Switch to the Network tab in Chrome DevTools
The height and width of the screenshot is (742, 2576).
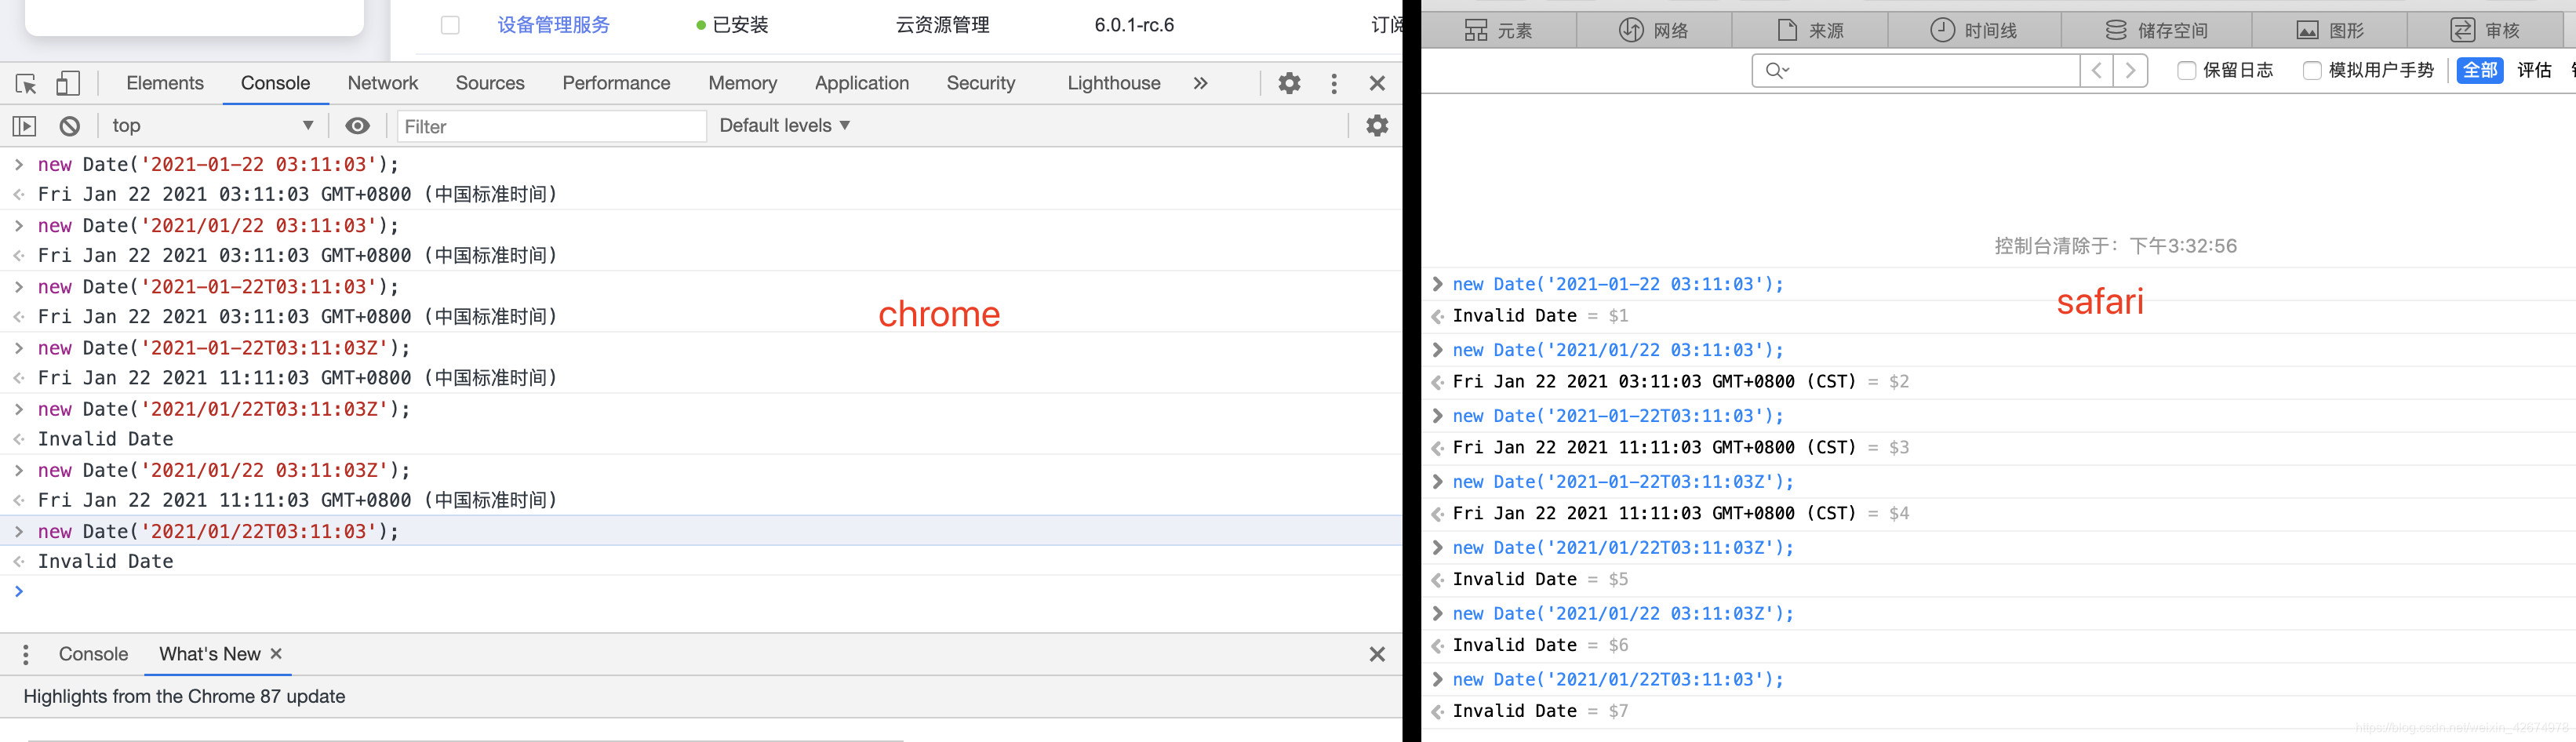pos(383,83)
